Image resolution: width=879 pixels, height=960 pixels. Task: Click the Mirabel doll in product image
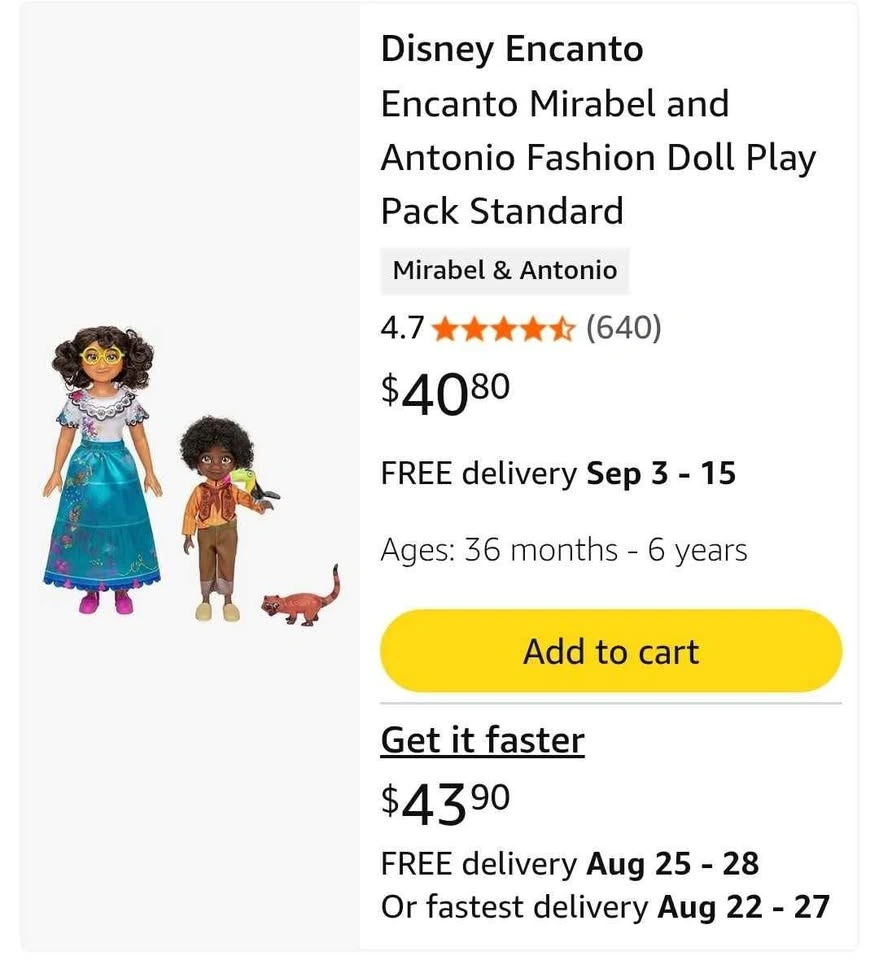[x=103, y=470]
